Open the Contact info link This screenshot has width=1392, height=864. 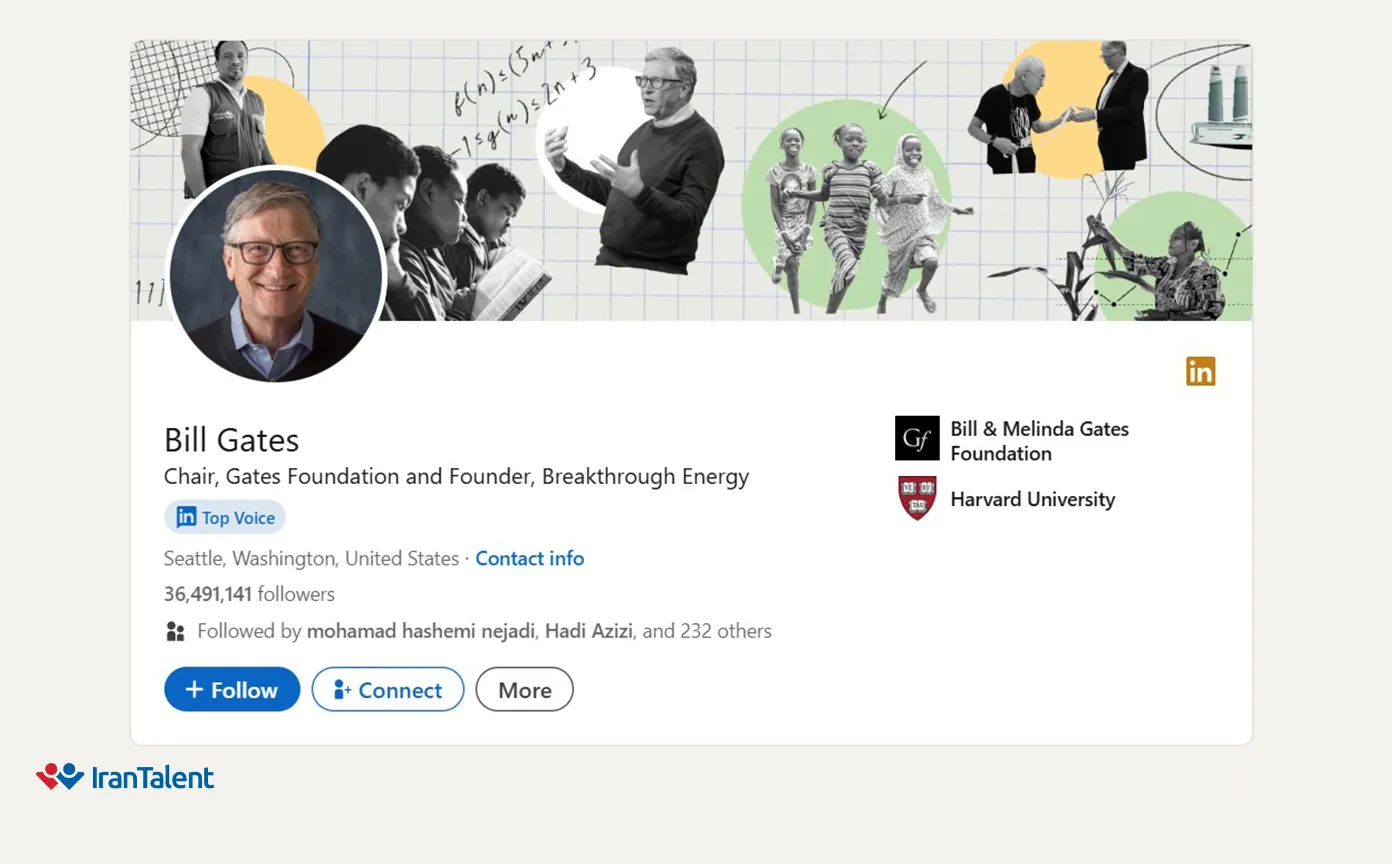coord(529,558)
